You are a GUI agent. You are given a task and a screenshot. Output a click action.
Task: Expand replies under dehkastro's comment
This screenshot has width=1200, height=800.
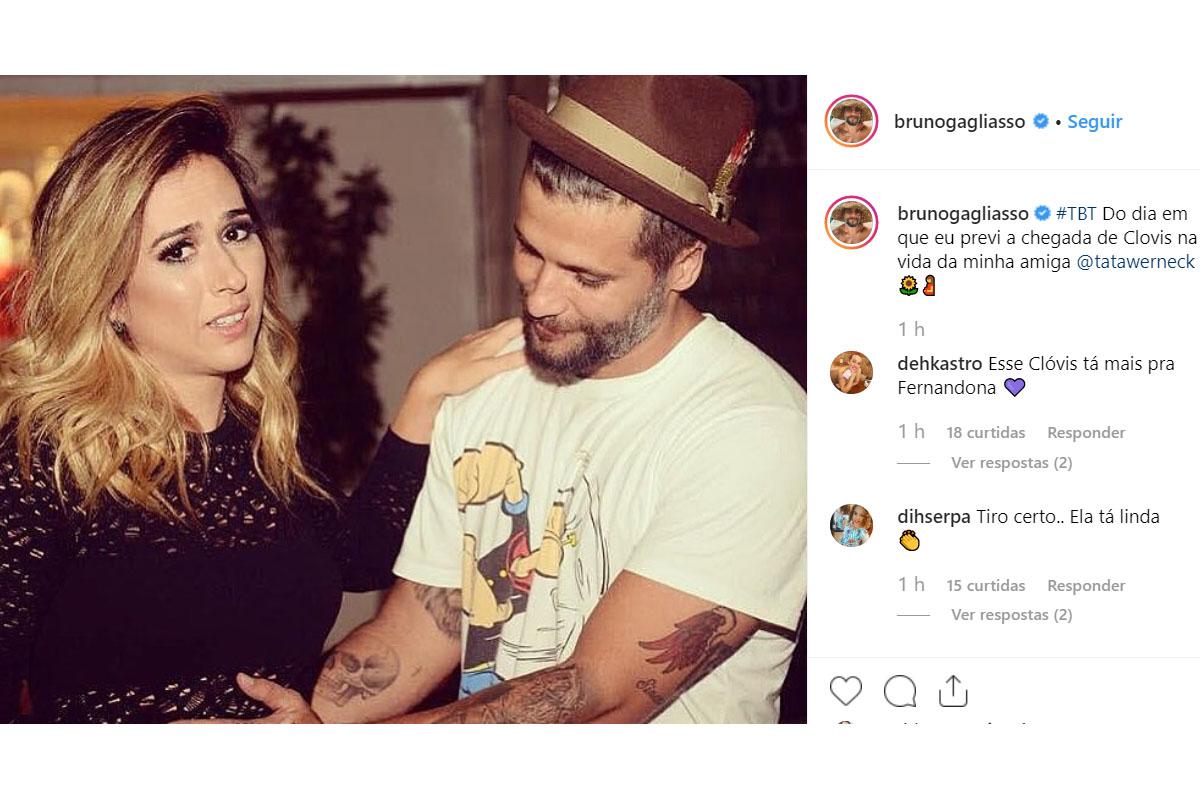1011,463
